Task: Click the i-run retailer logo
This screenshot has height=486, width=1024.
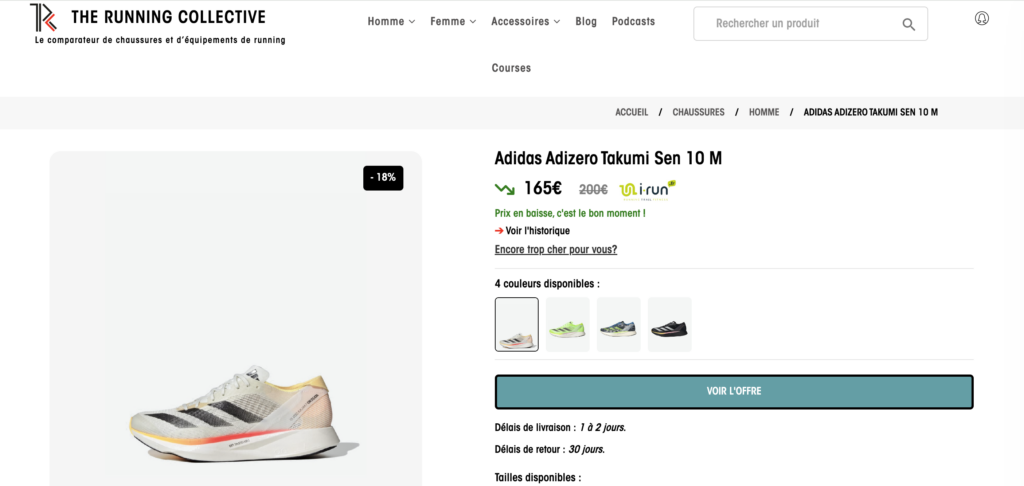Action: pyautogui.click(x=647, y=189)
